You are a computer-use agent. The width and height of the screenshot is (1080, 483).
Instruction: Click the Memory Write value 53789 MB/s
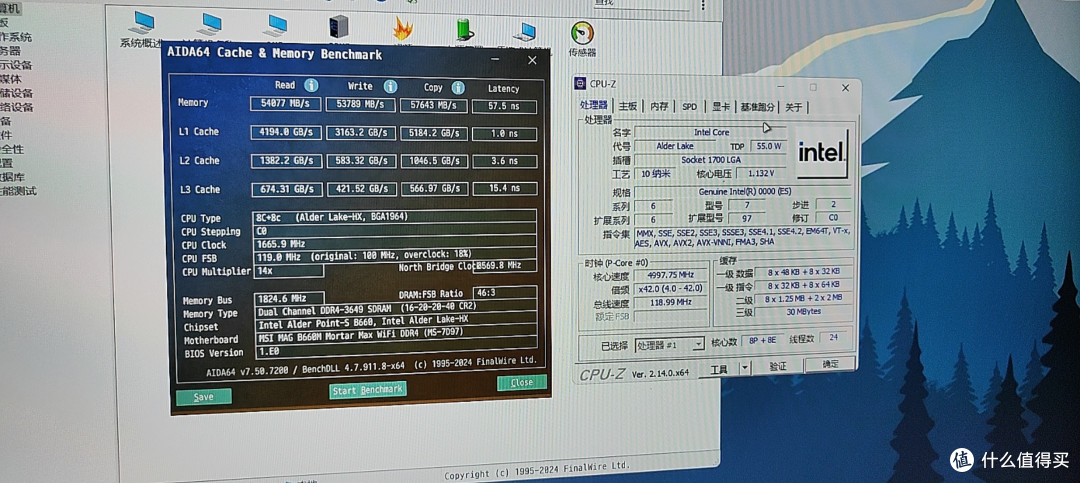pyautogui.click(x=360, y=105)
